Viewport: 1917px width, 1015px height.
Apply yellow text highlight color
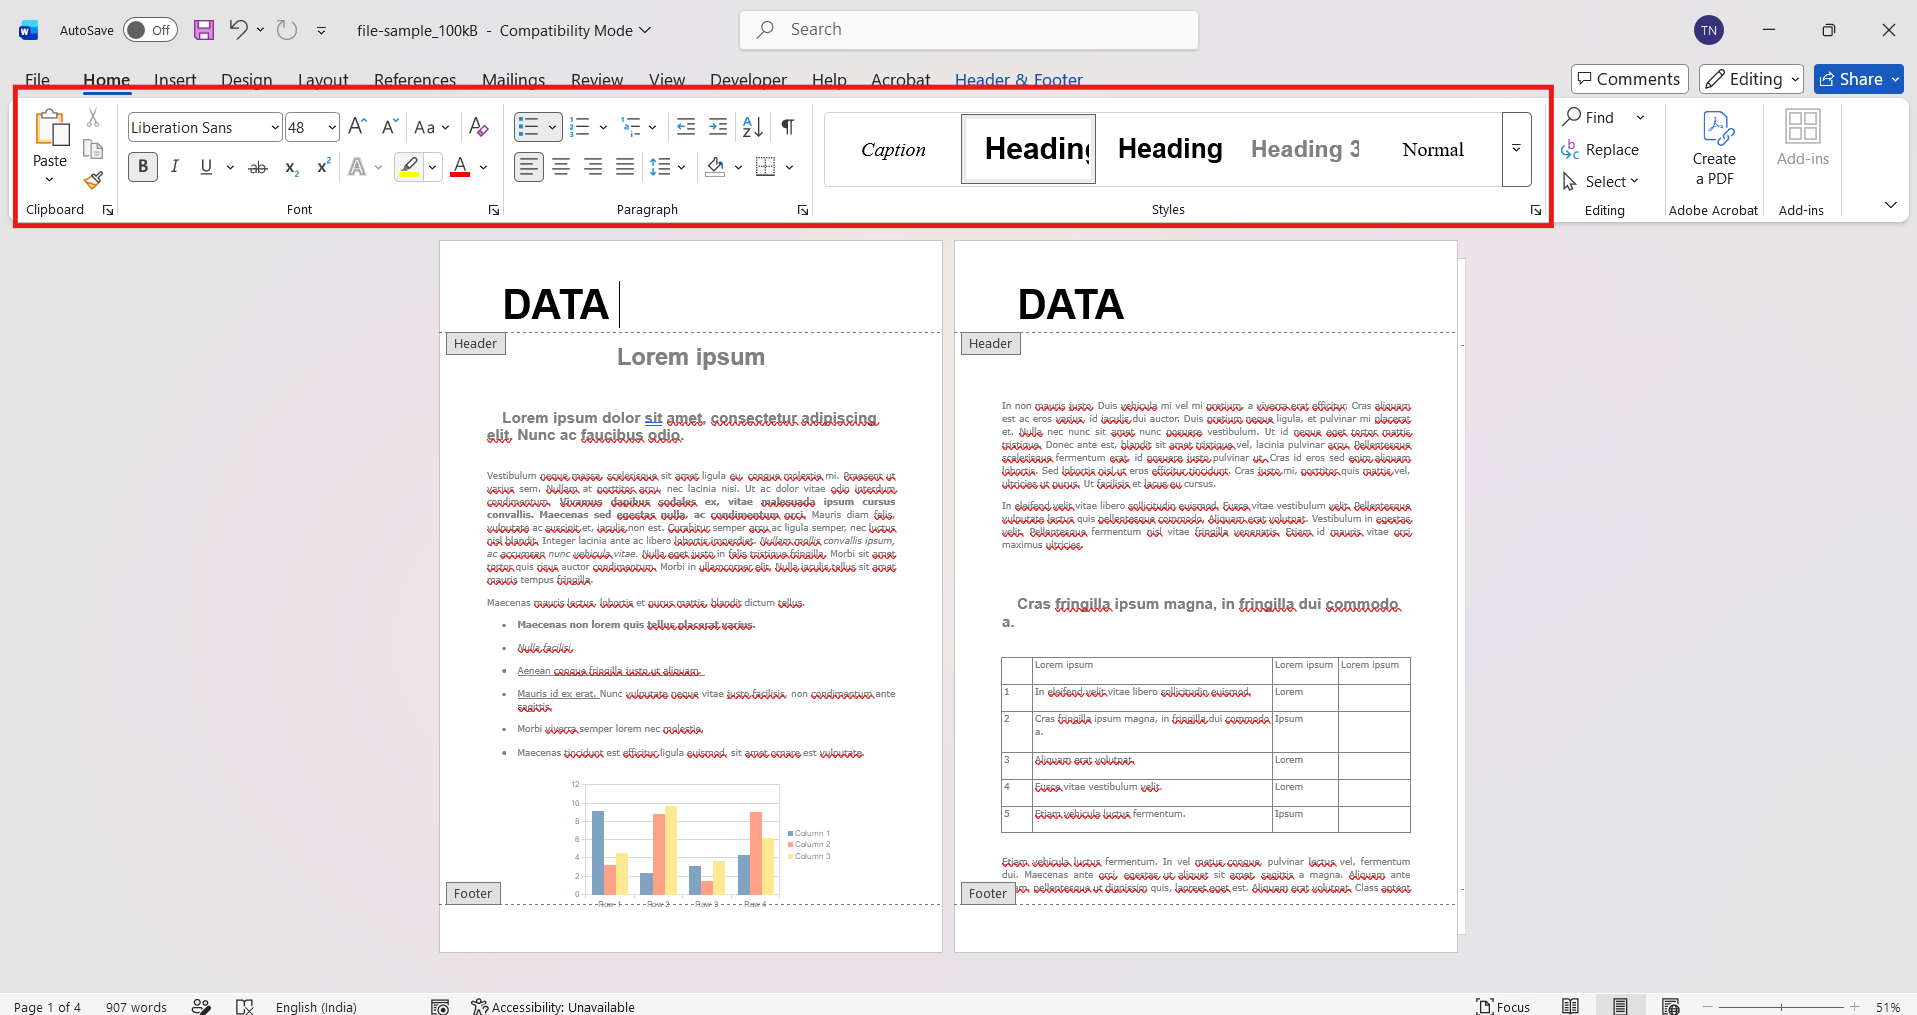[x=409, y=167]
